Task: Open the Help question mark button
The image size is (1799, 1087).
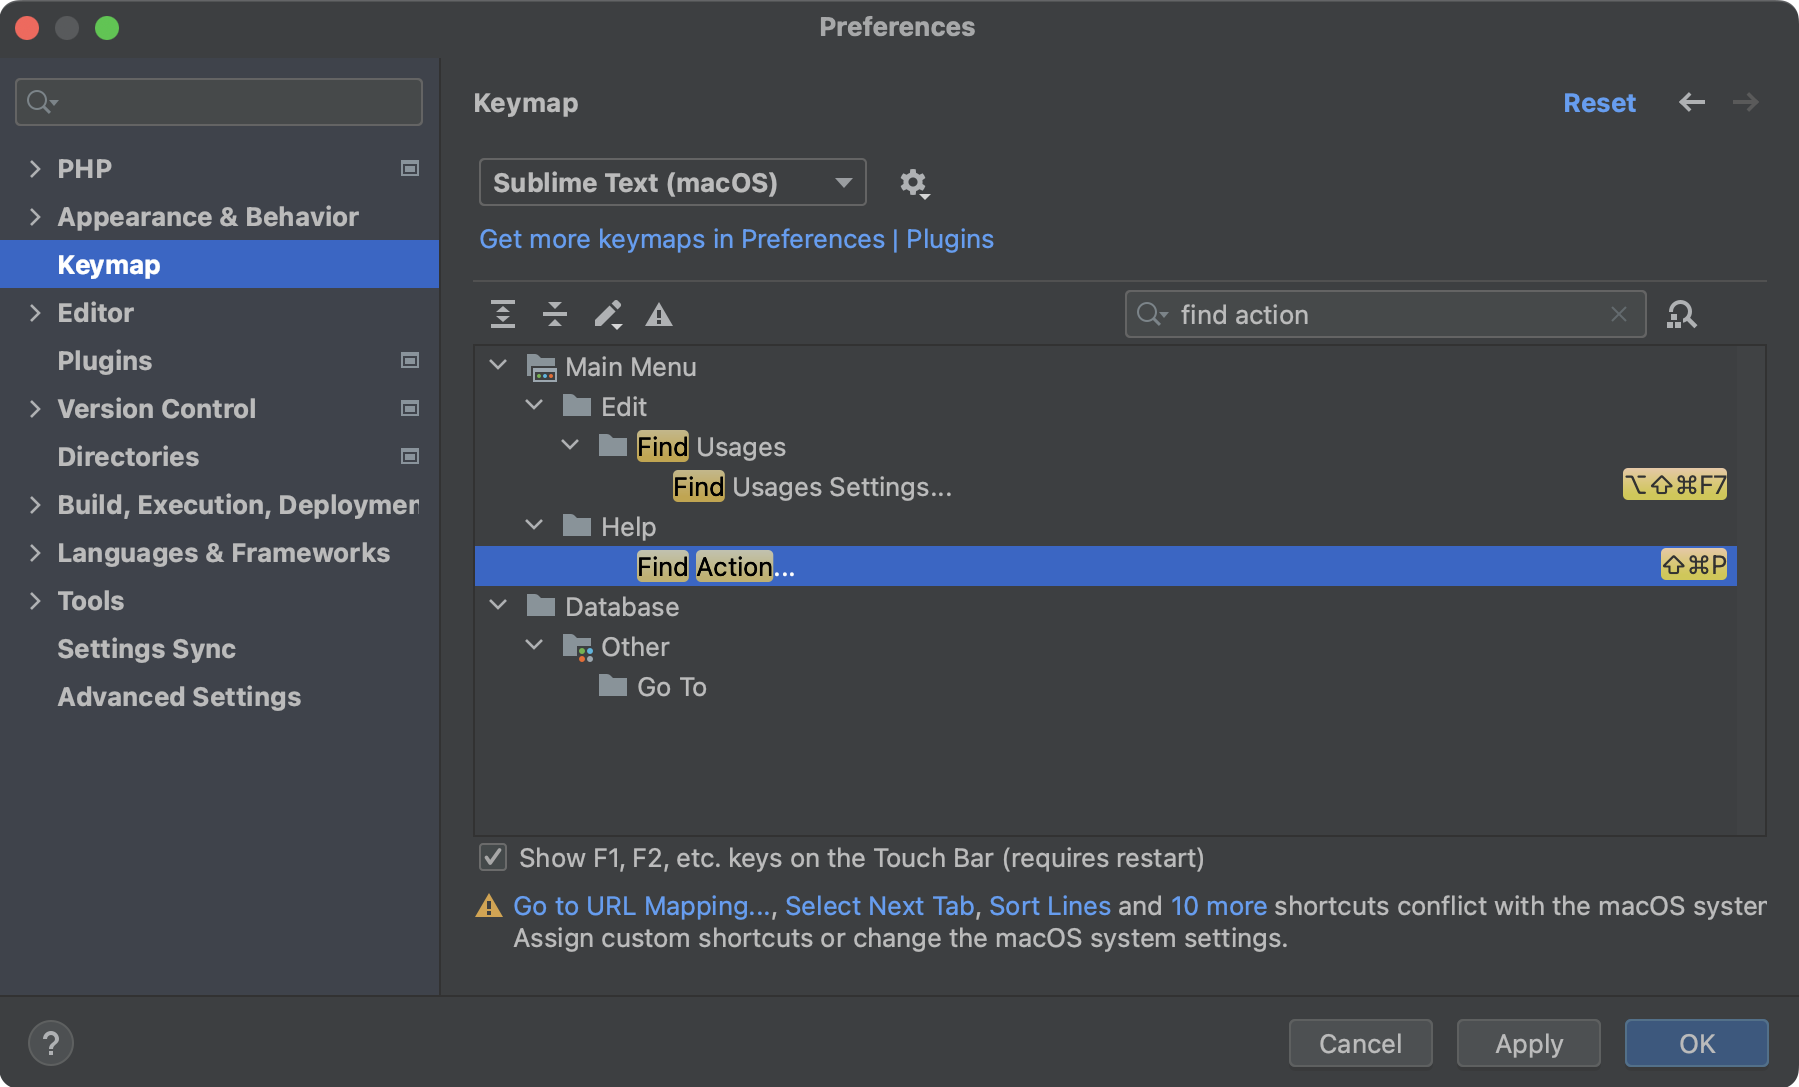Action: coord(51,1043)
